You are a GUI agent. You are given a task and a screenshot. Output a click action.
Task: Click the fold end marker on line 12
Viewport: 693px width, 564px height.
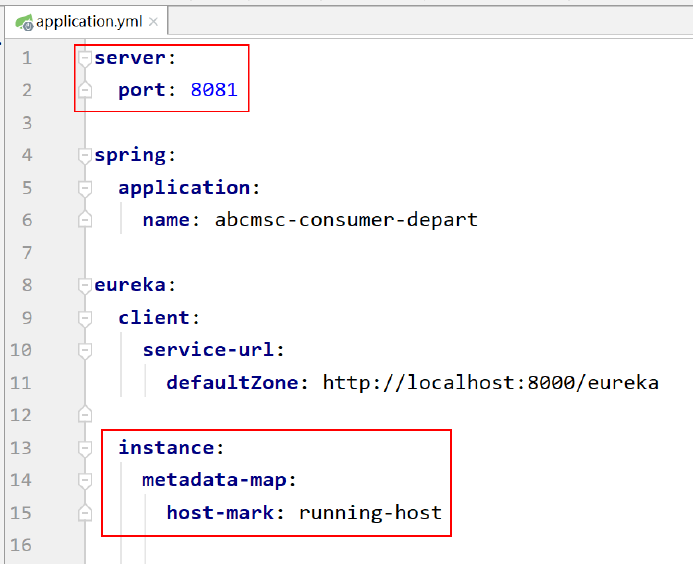pos(85,414)
